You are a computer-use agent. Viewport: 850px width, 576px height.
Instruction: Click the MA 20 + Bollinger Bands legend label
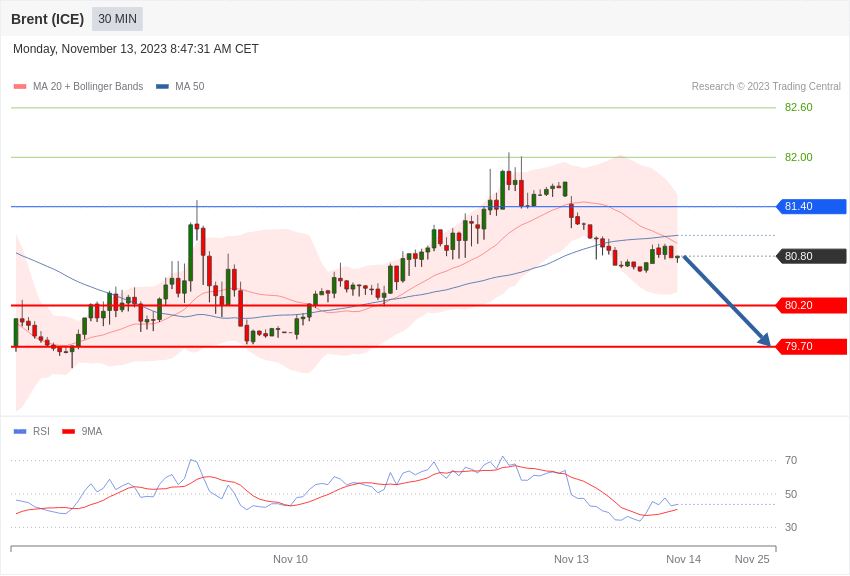tap(88, 87)
